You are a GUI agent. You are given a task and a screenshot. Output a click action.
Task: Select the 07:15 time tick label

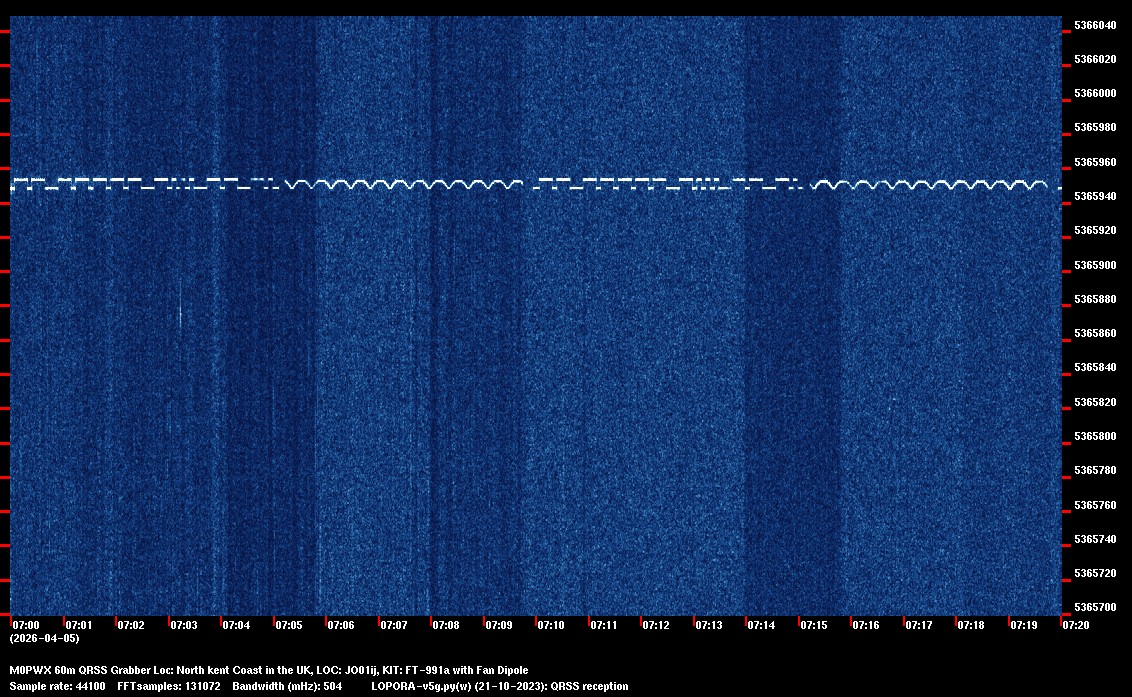[814, 625]
